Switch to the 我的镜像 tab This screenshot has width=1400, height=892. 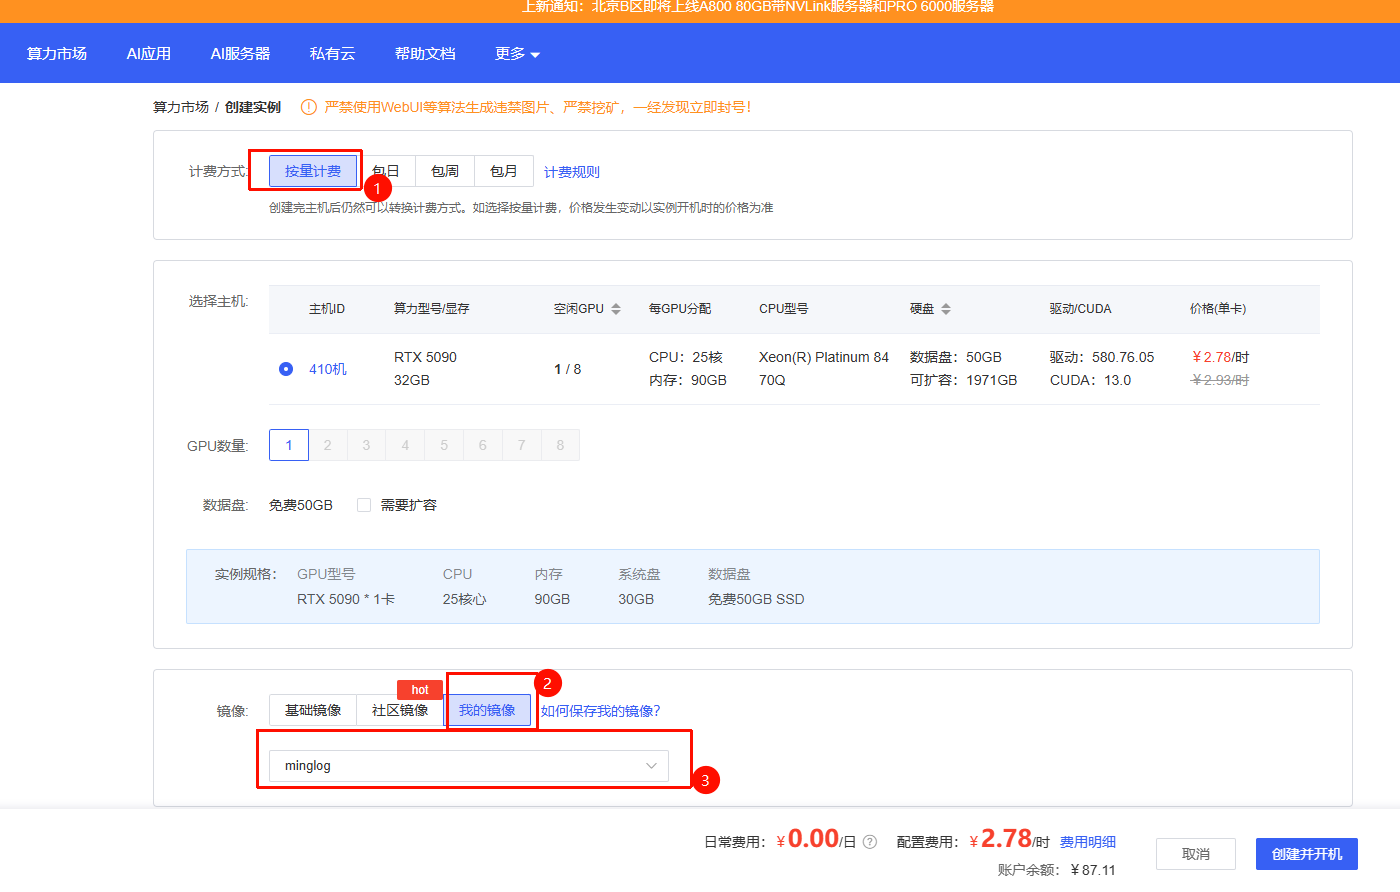[487, 710]
